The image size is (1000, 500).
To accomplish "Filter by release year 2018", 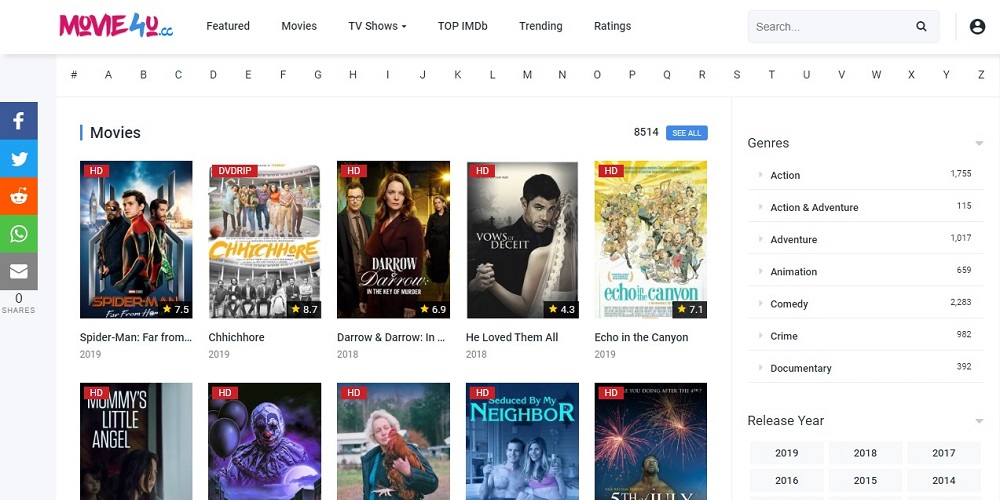I will (x=865, y=453).
